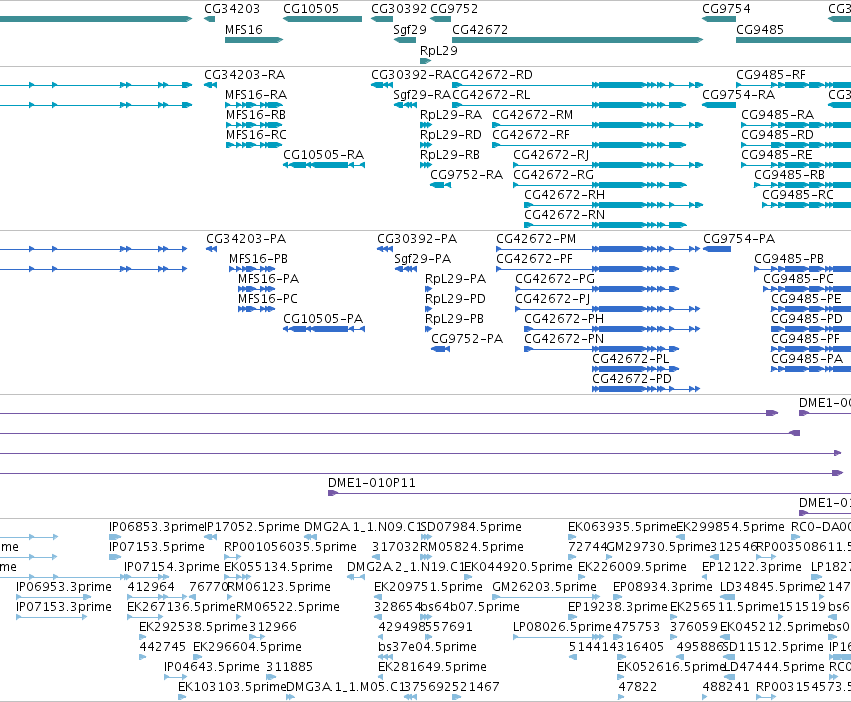Click the RpL29 gene label
The image size is (851, 702).
pyautogui.click(x=439, y=50)
